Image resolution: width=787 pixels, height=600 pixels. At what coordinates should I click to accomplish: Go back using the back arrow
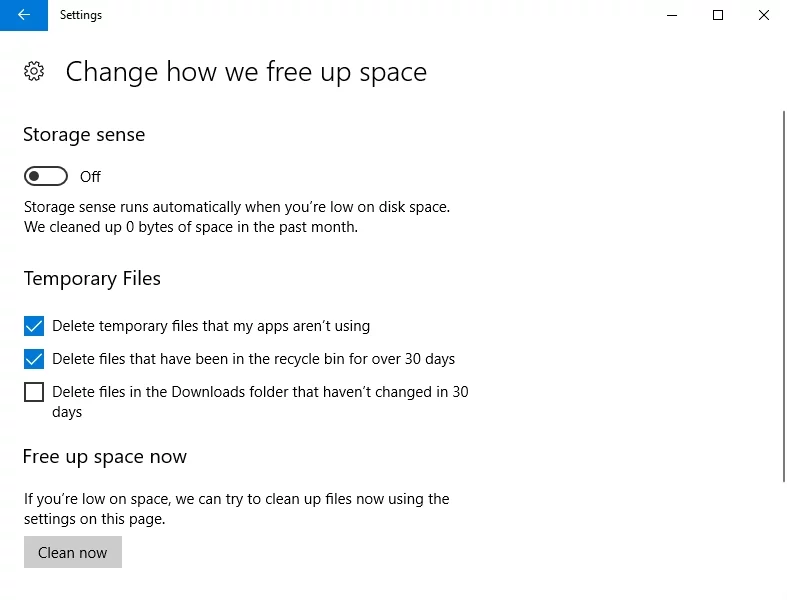tap(24, 15)
